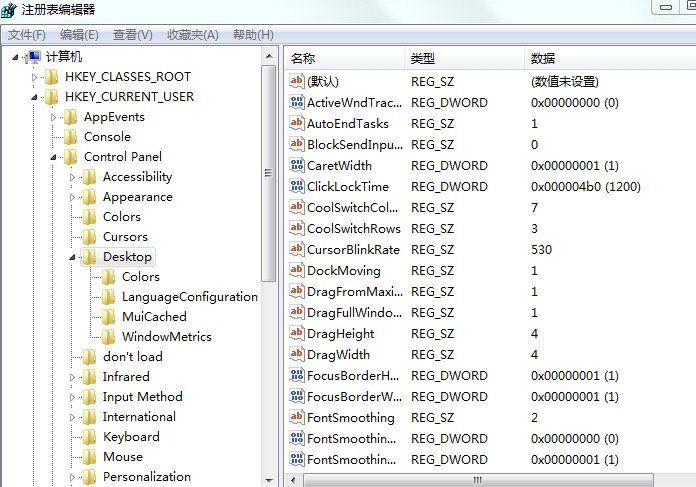The width and height of the screenshot is (696, 487).
Task: Click the FontSmoothing string value icon
Action: pyautogui.click(x=296, y=417)
